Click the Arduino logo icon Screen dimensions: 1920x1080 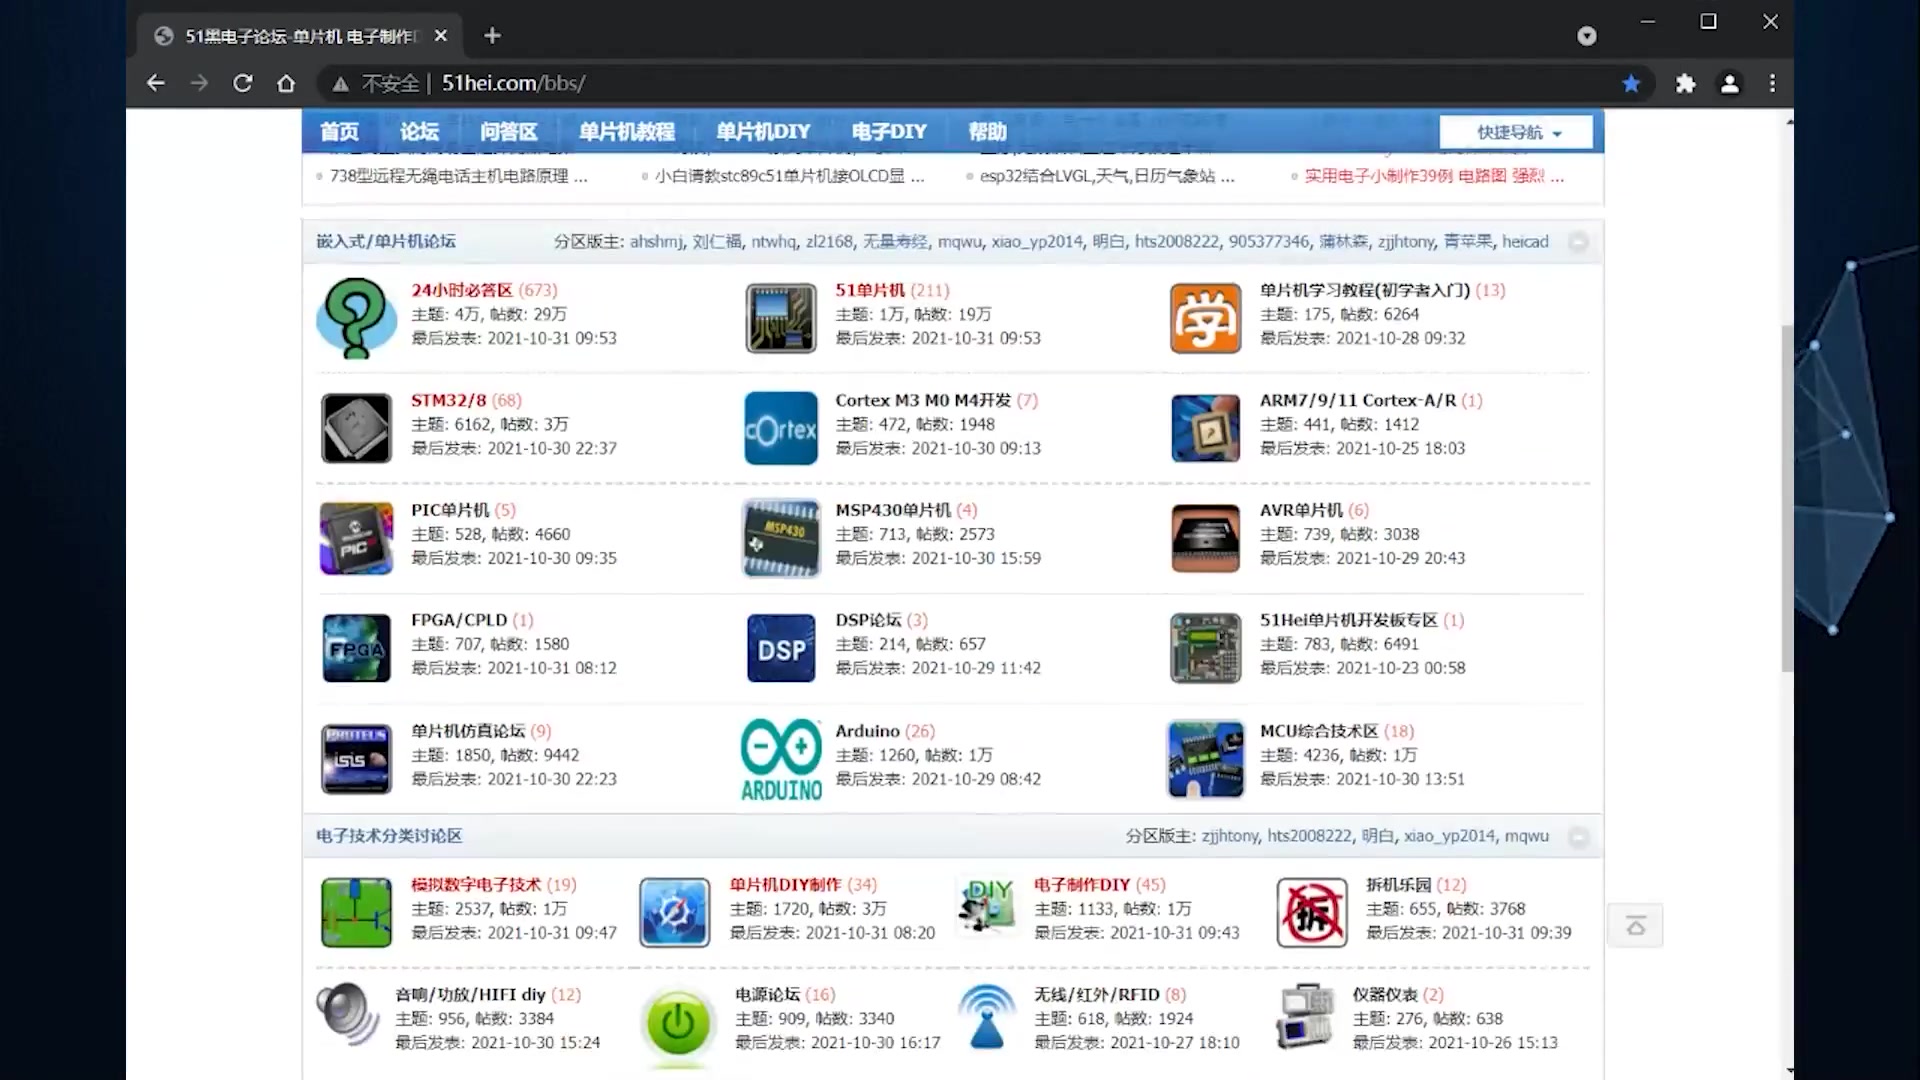(x=781, y=759)
